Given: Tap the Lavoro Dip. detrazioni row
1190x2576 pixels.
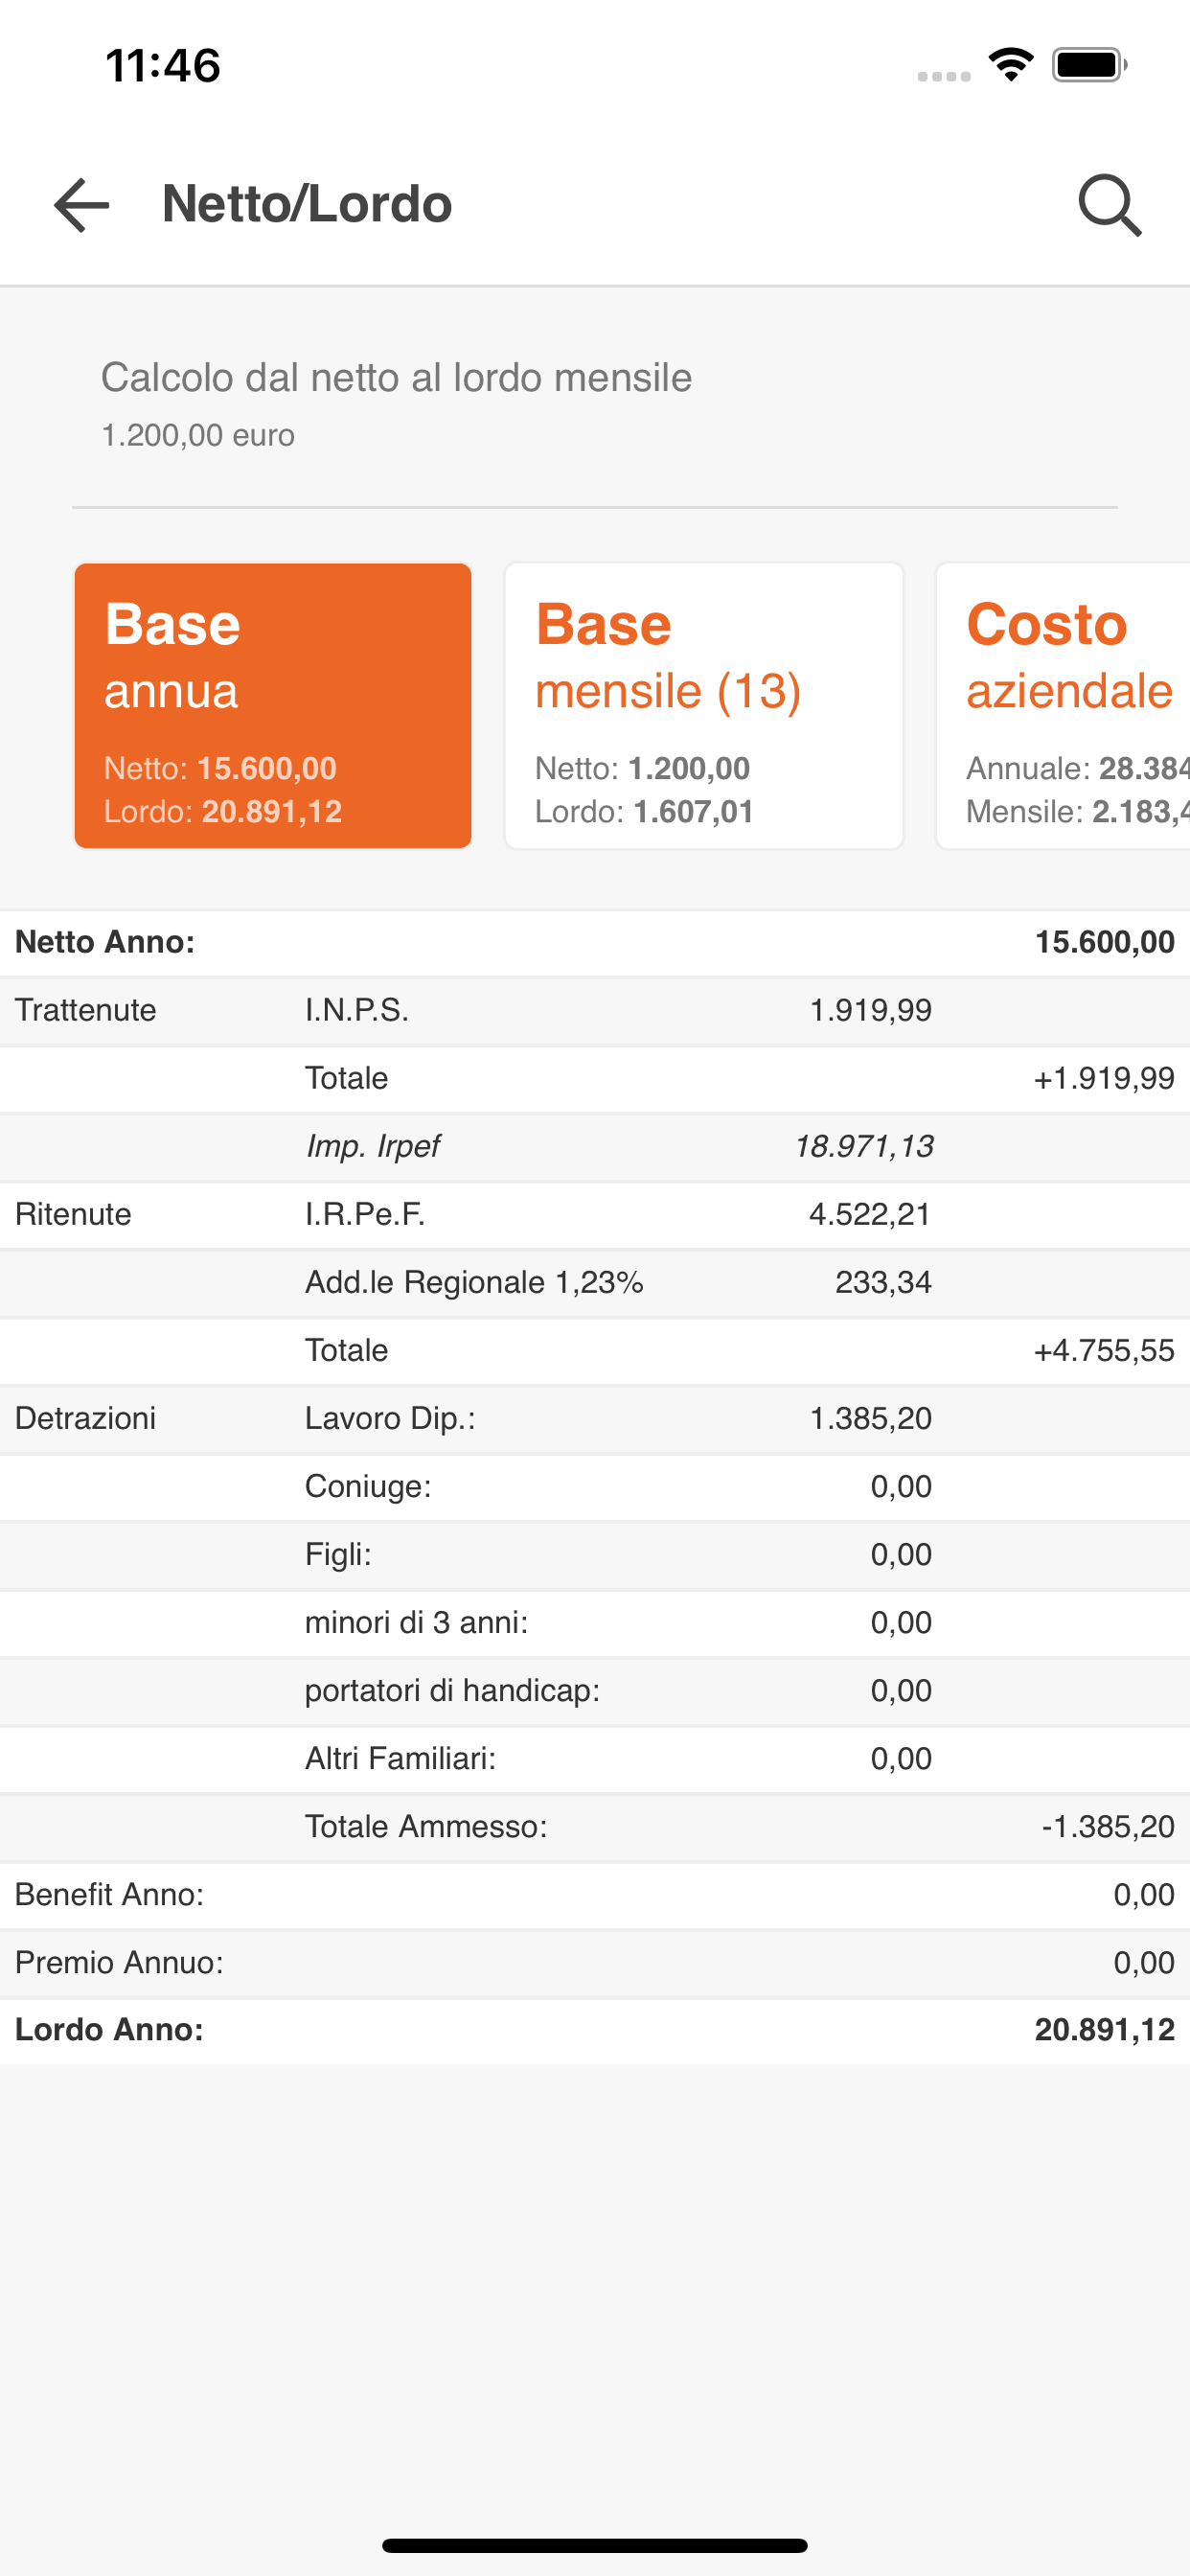Looking at the screenshot, I should coord(595,1418).
